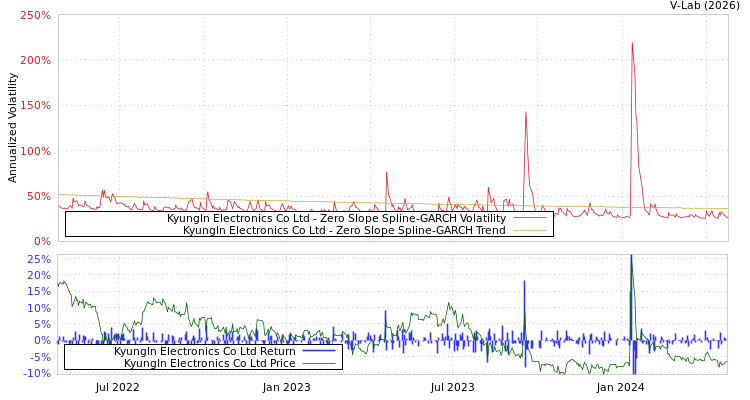Select the Price legend line swatch

tap(318, 363)
